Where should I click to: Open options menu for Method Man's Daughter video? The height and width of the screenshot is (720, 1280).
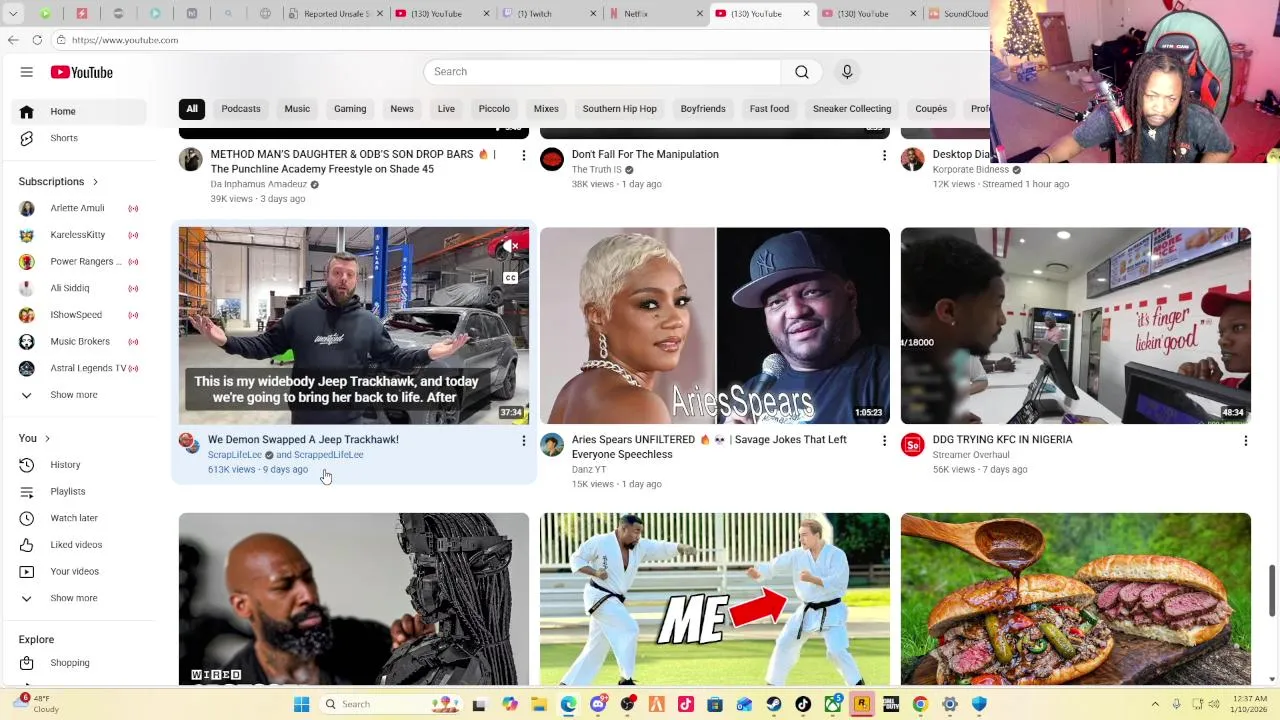click(523, 155)
